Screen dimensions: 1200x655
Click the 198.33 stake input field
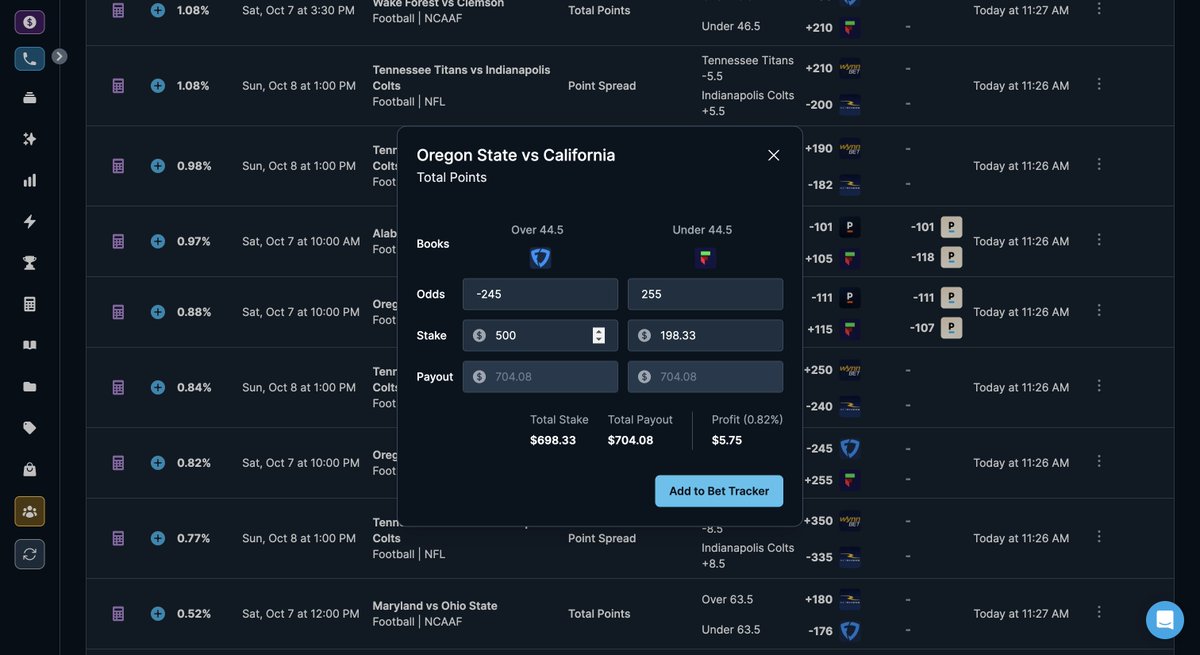[x=705, y=335]
